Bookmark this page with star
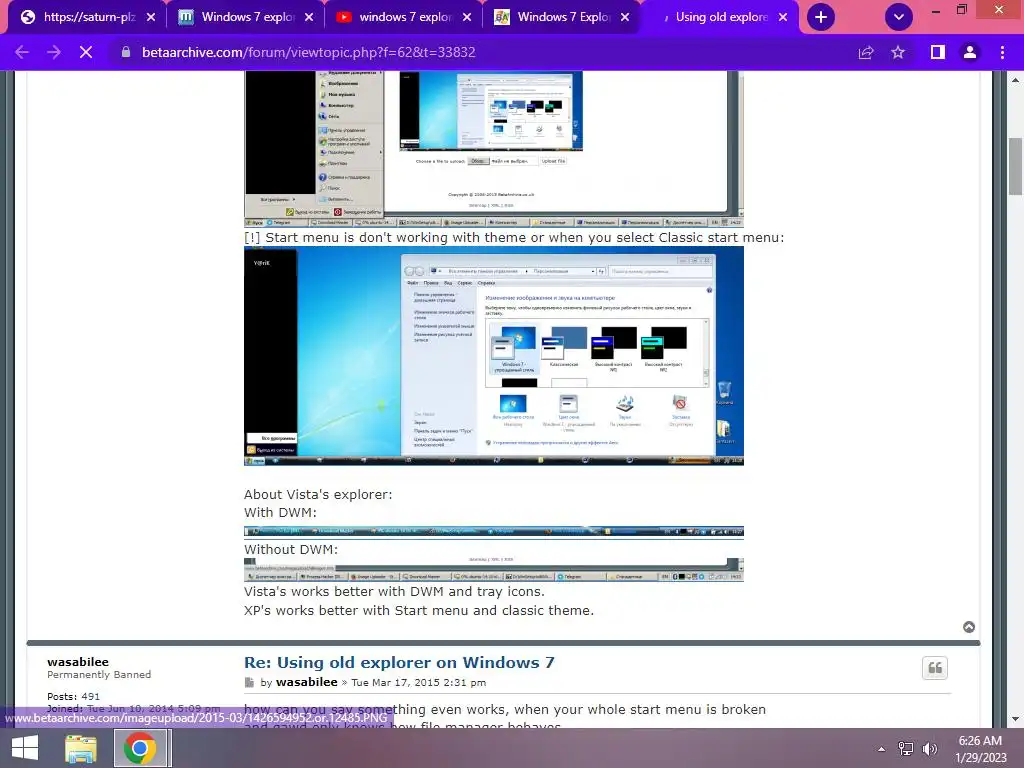This screenshot has width=1024, height=768. pyautogui.click(x=898, y=52)
